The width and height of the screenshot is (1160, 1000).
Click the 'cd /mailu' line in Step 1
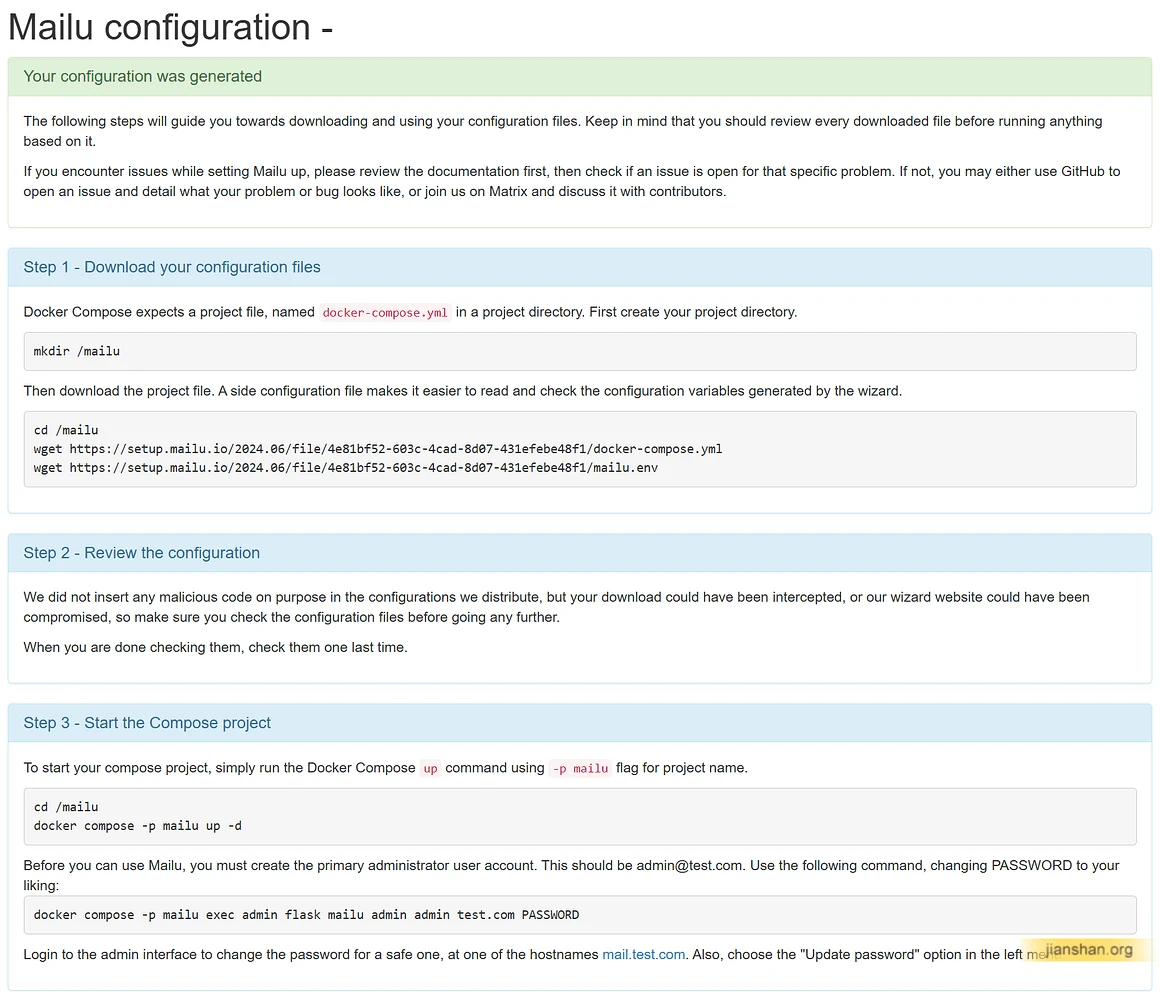click(66, 430)
